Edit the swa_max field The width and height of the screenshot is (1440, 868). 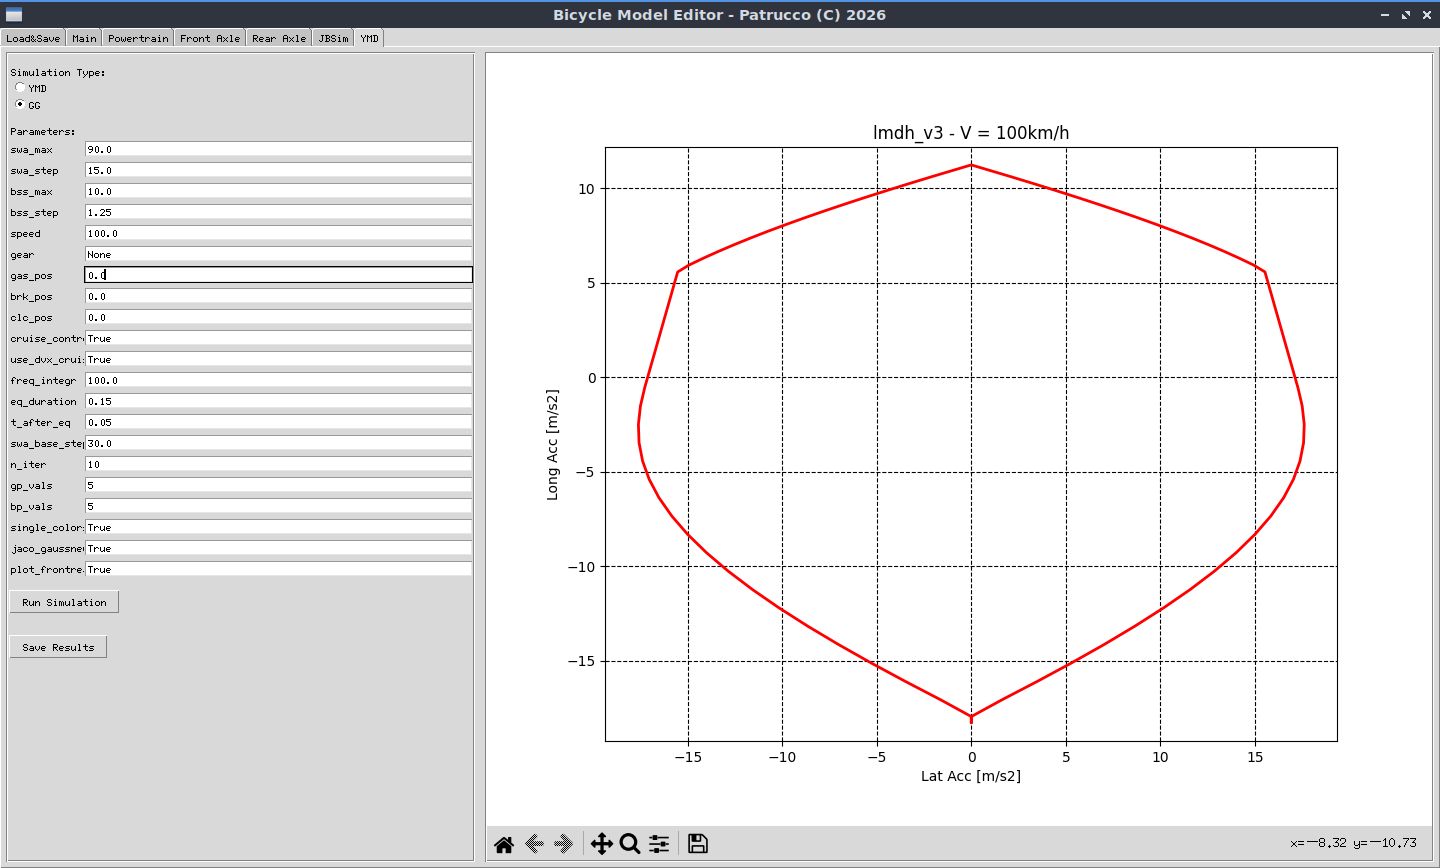pos(278,149)
